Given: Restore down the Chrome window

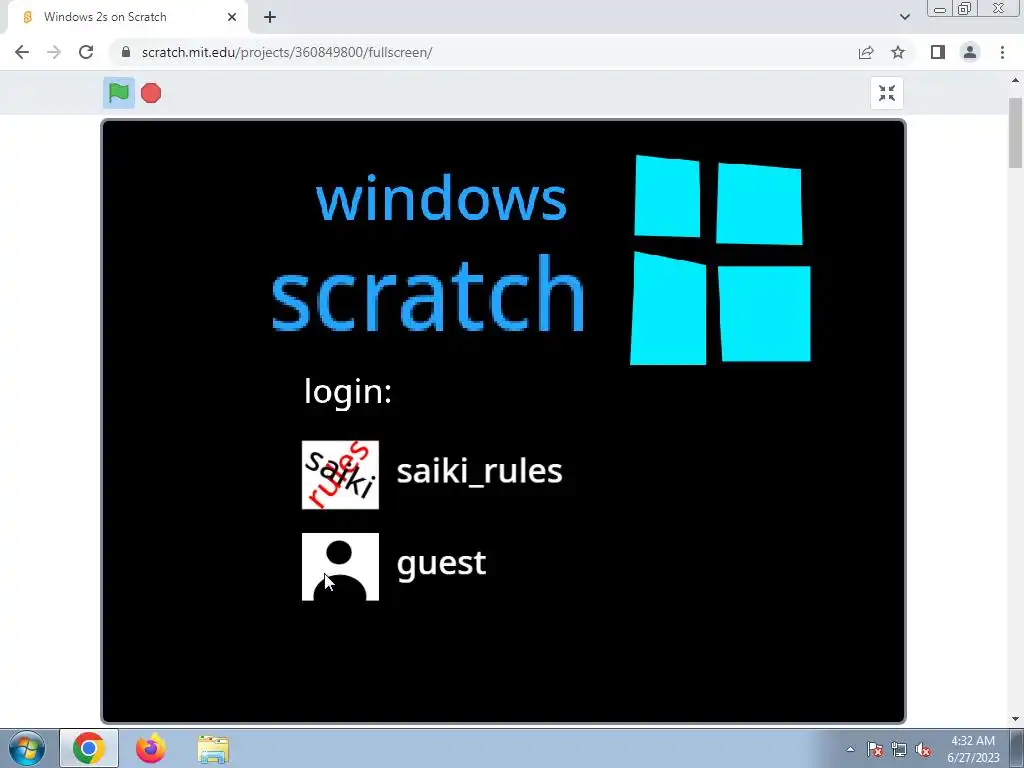Looking at the screenshot, I should click(x=965, y=8).
